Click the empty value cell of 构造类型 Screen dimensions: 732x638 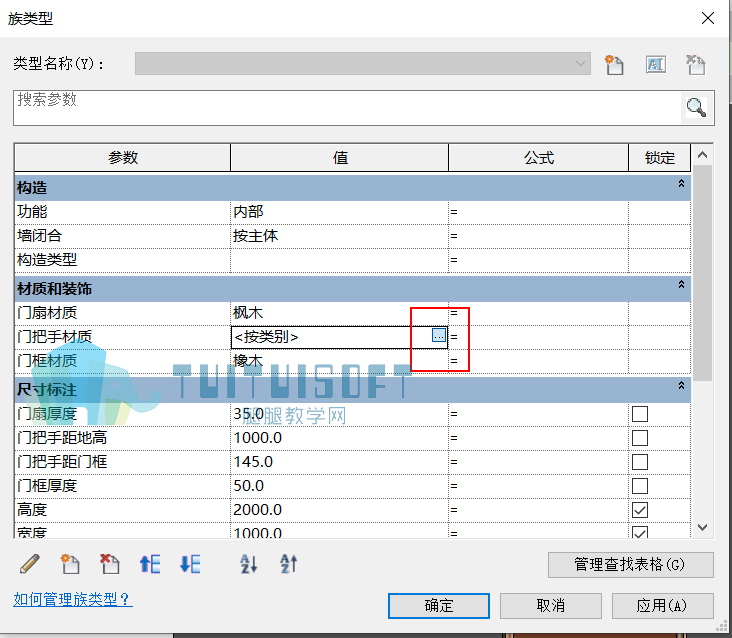339,260
